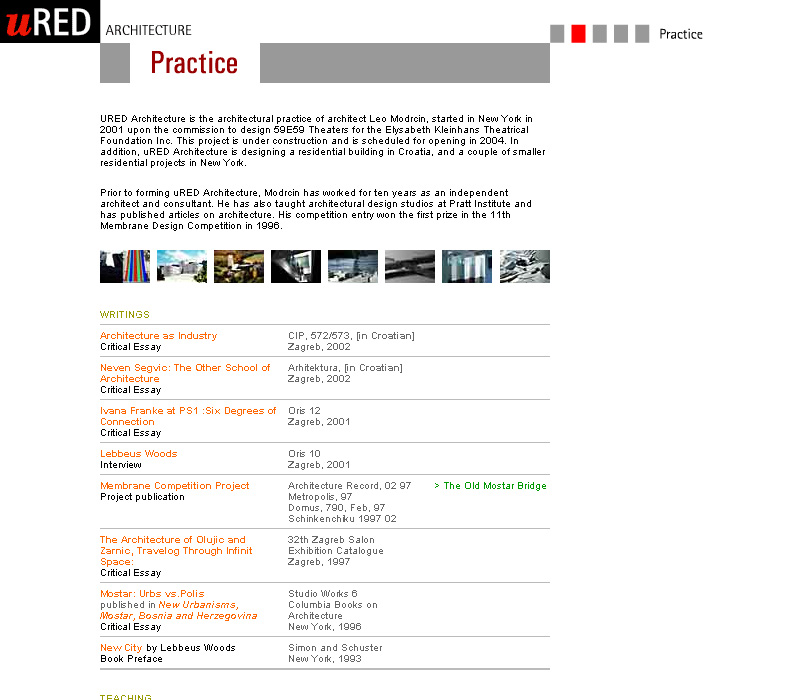
Task: Open 'Mostar: Urbs vs.Polis' essay link
Action: (x=152, y=594)
